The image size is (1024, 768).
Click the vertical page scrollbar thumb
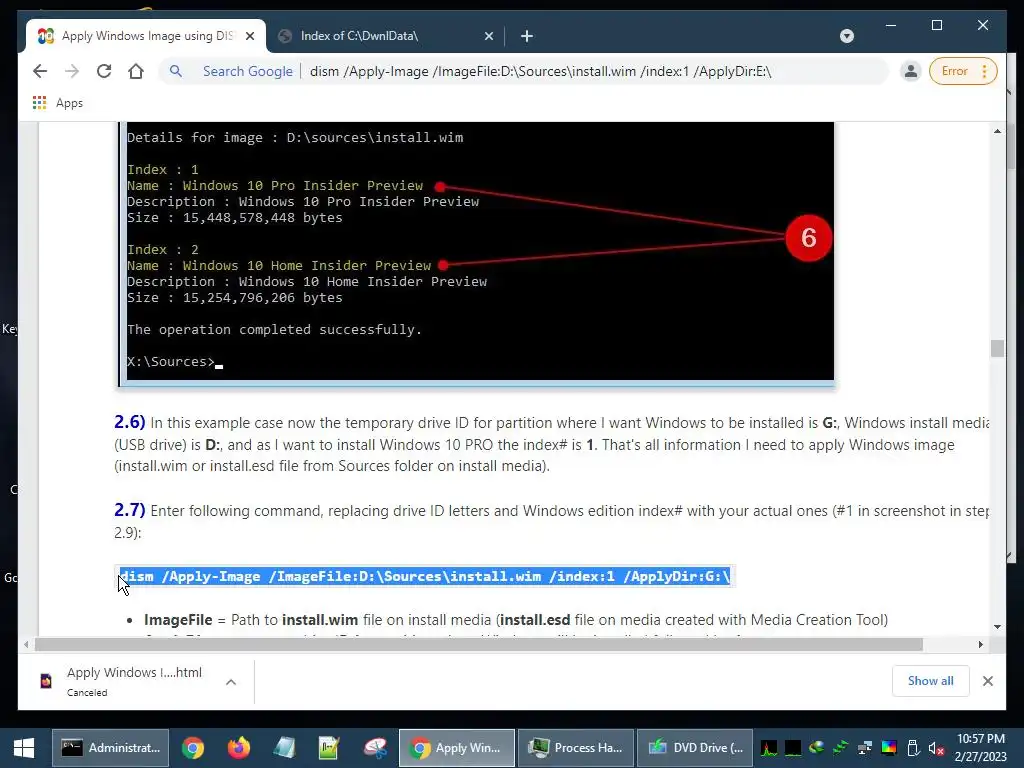(x=997, y=348)
